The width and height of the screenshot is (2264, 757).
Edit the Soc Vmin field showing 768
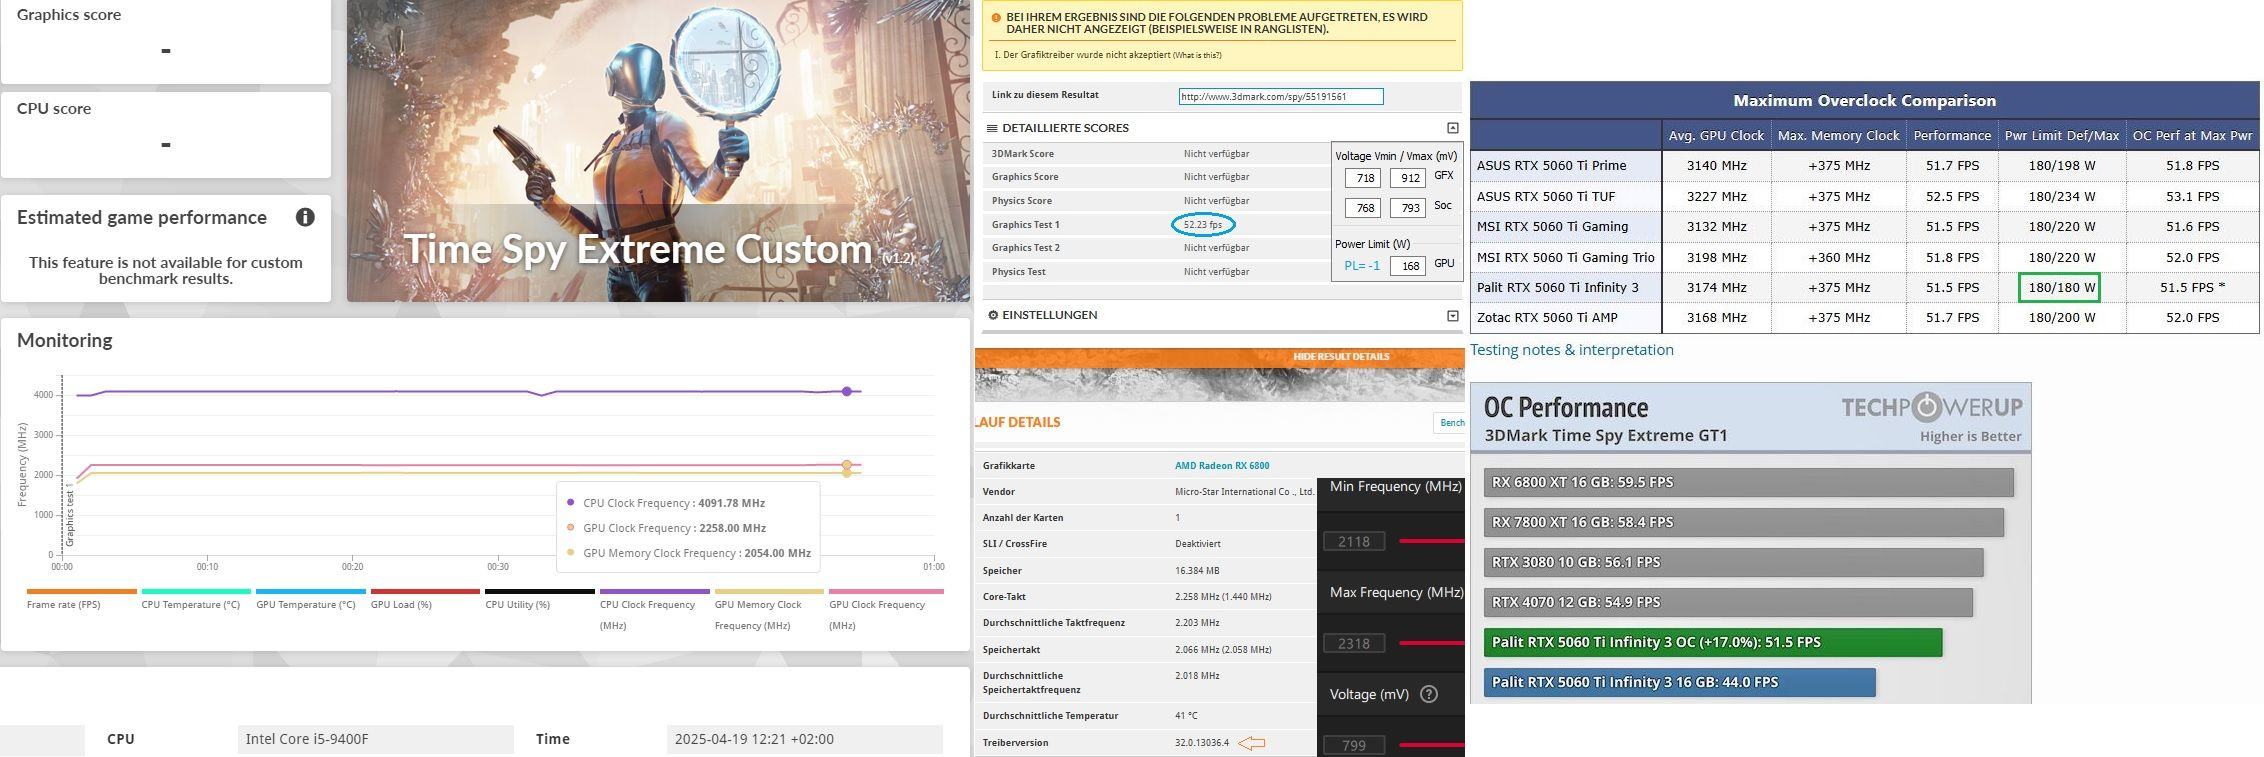[x=1362, y=208]
